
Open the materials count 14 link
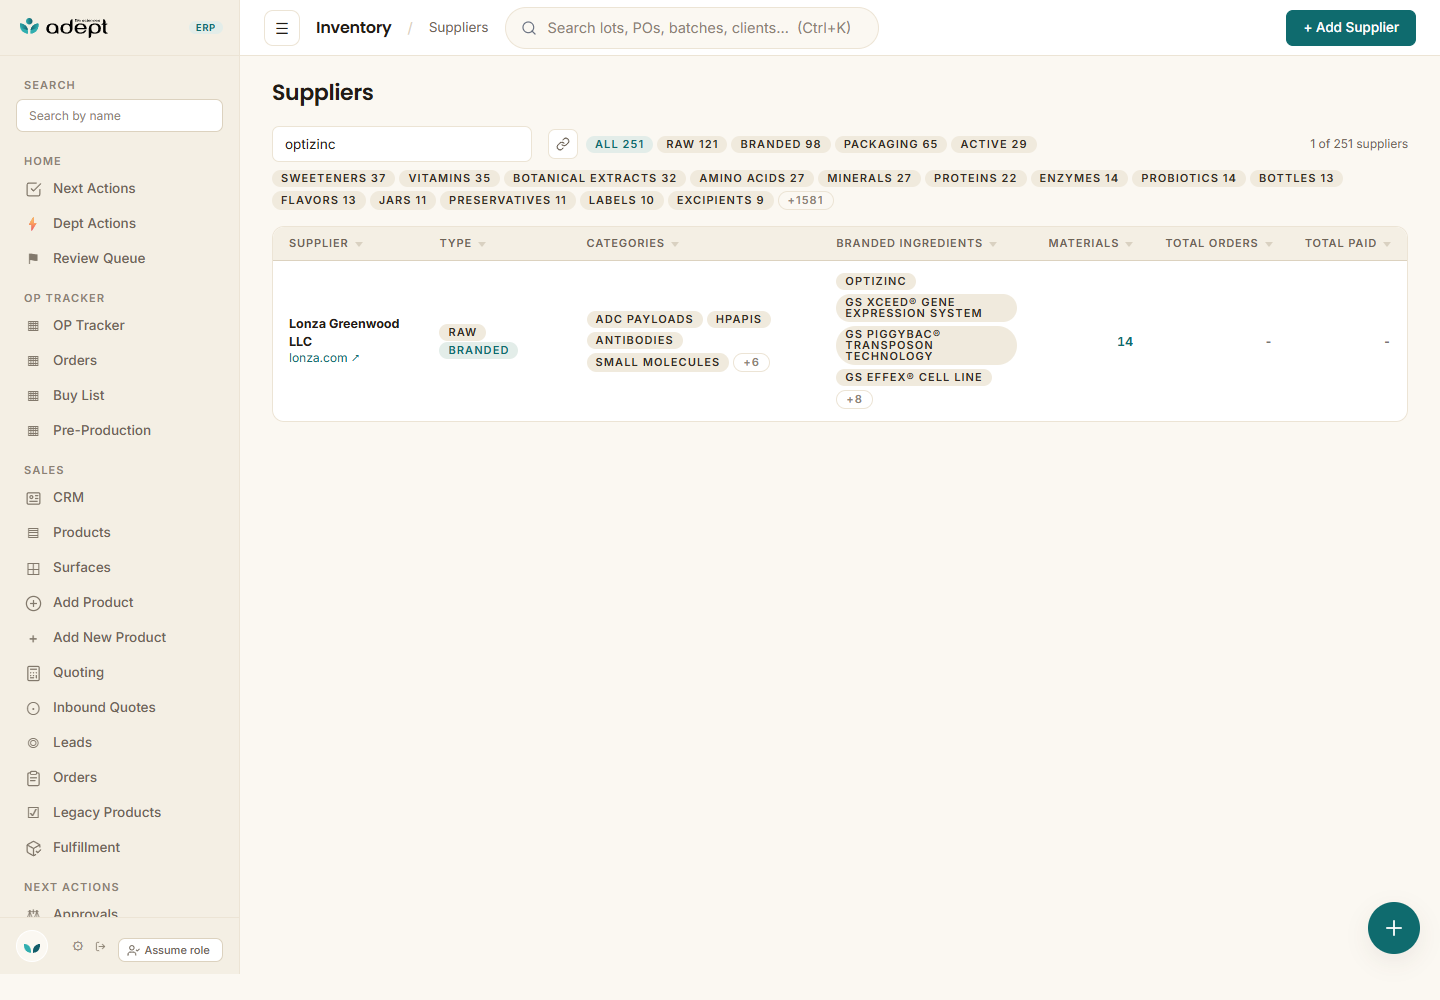1125,342
